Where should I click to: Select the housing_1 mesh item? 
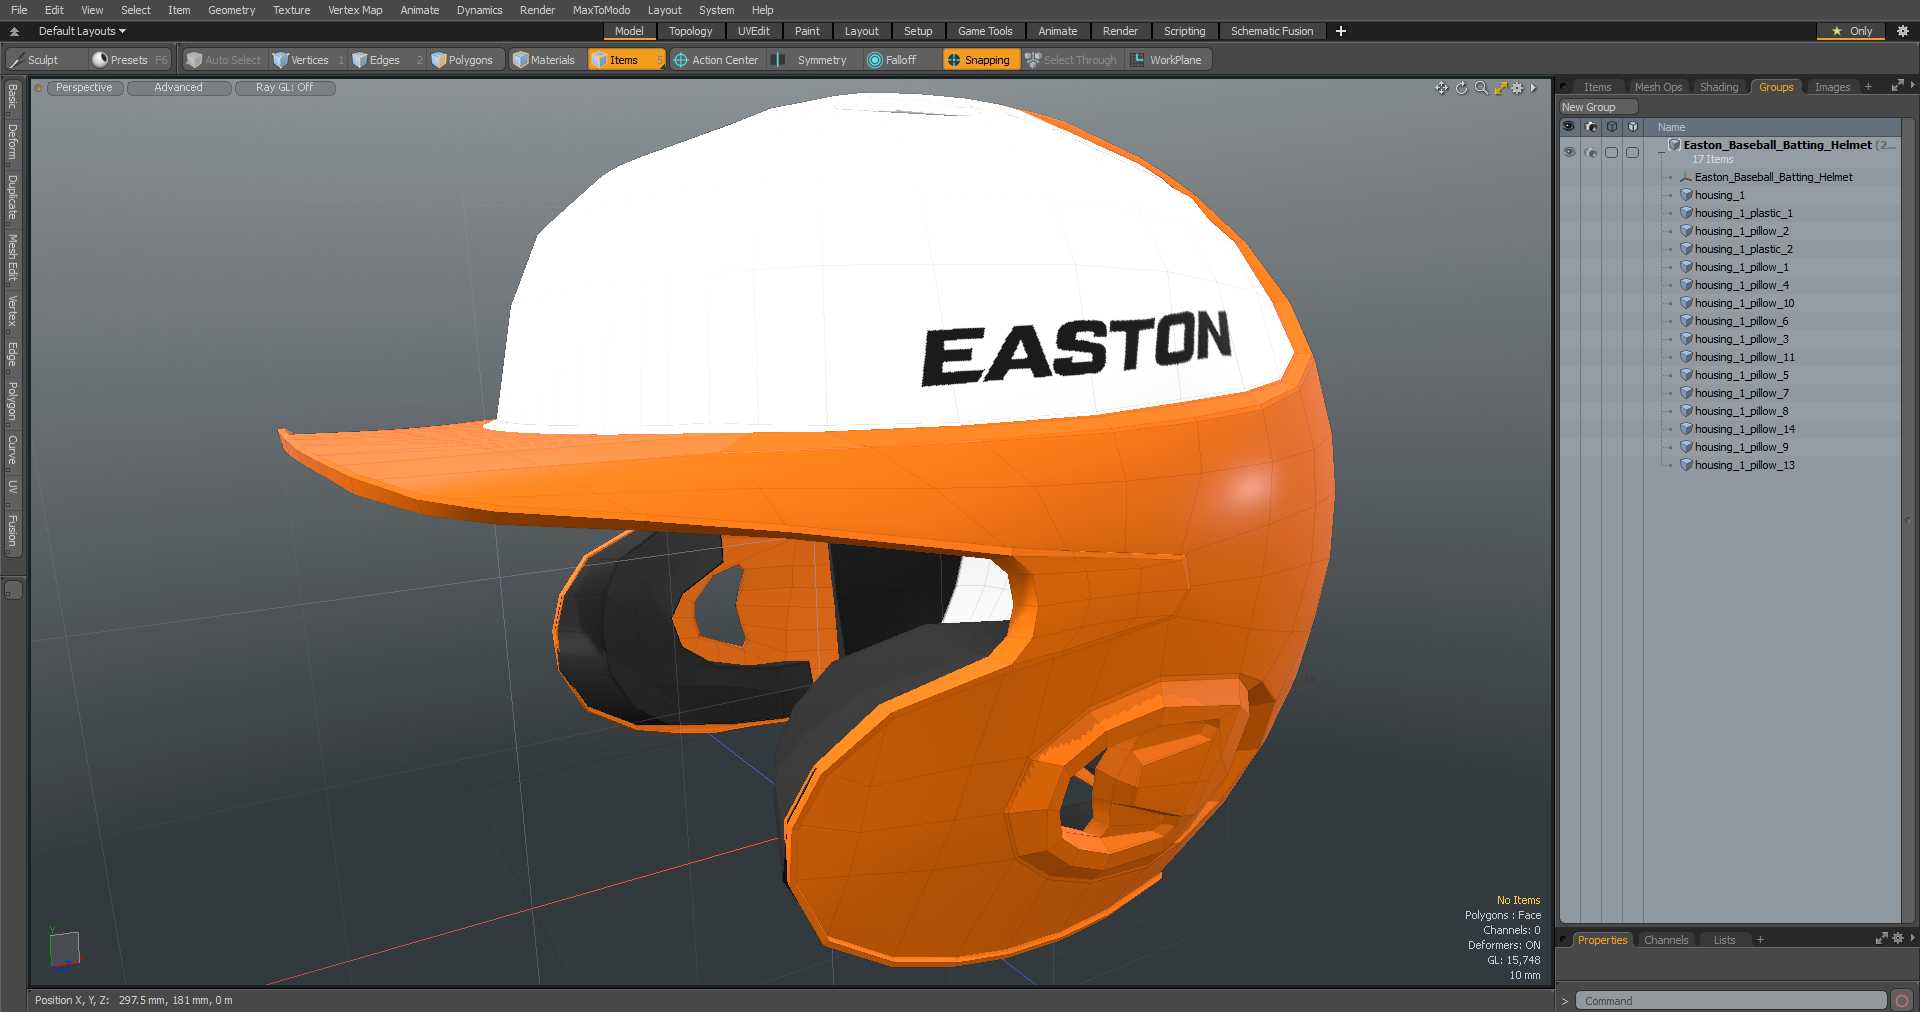1719,195
